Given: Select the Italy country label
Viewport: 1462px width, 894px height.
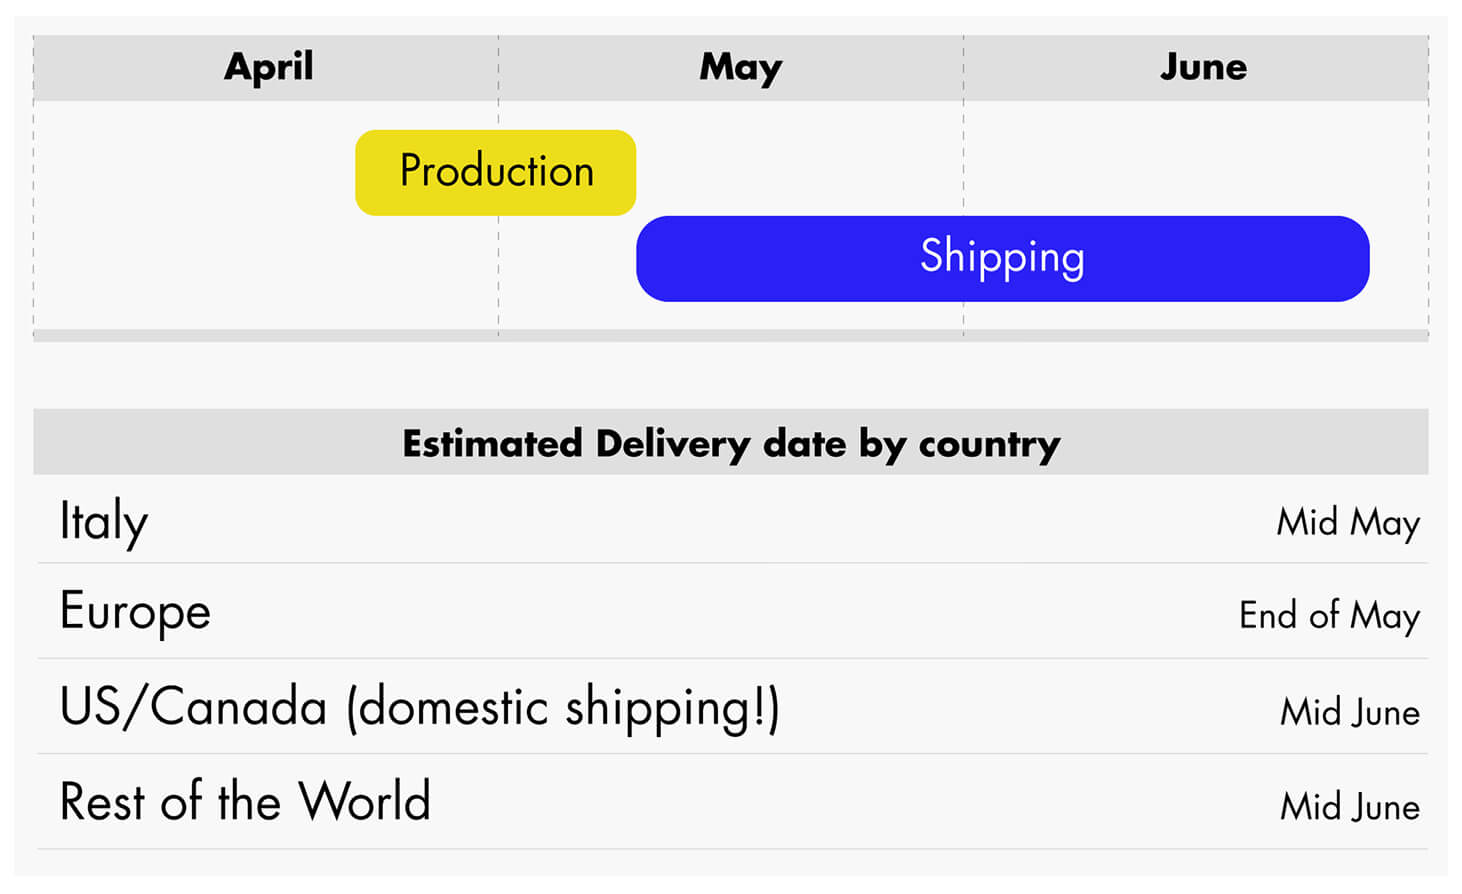Looking at the screenshot, I should (104, 521).
